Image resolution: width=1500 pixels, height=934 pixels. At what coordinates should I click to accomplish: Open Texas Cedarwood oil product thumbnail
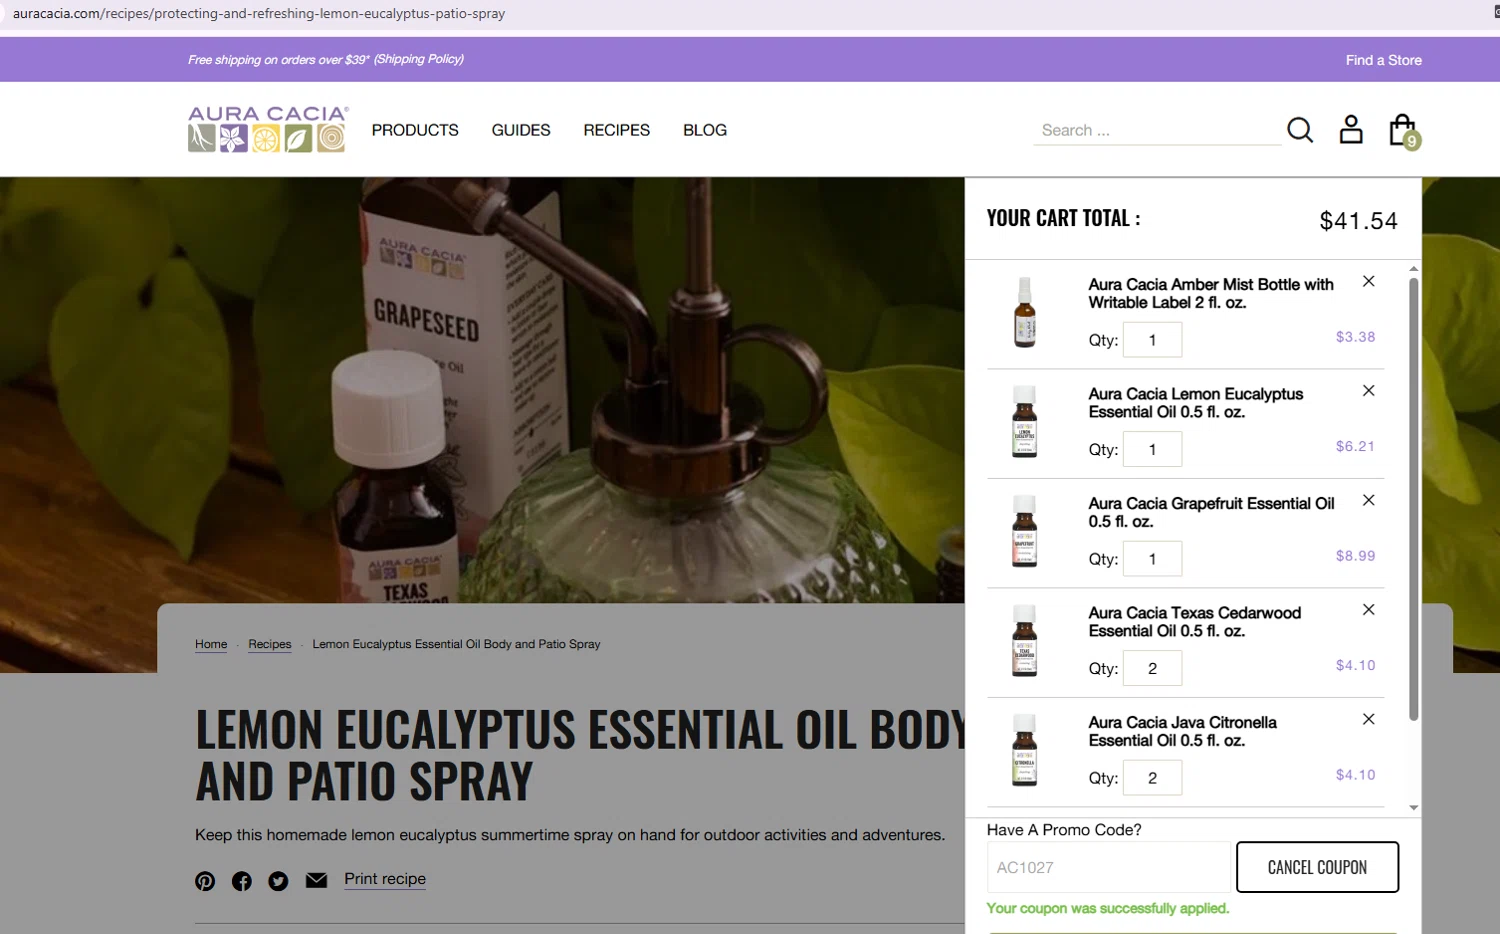[x=1024, y=640]
